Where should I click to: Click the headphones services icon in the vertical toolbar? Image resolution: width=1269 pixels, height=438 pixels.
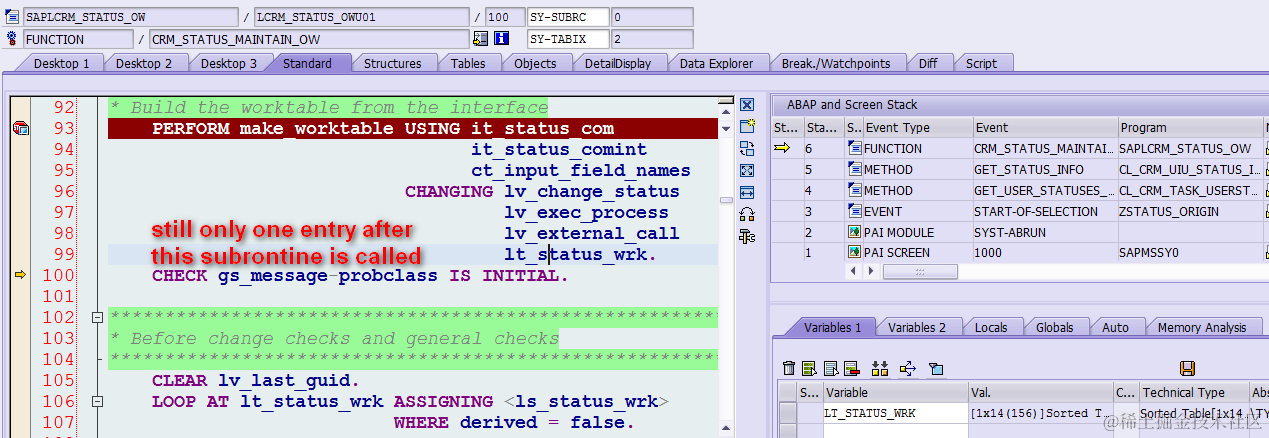click(746, 214)
